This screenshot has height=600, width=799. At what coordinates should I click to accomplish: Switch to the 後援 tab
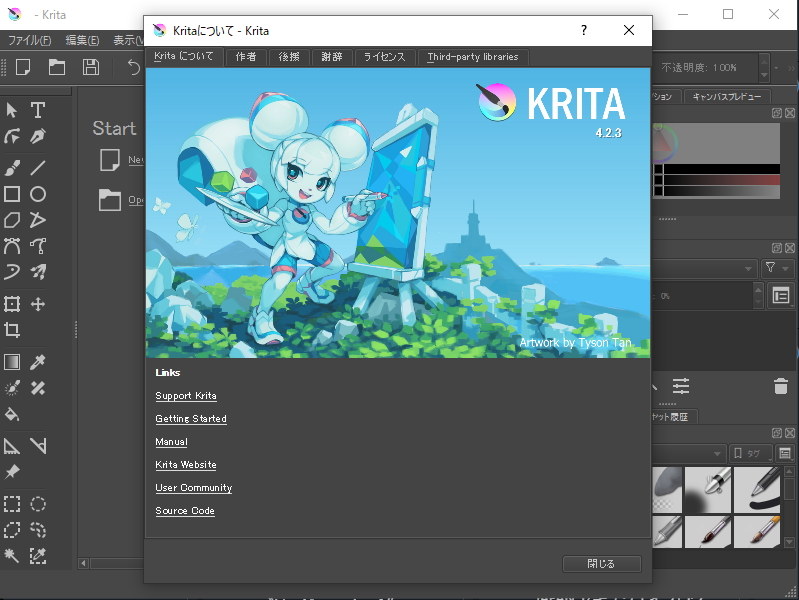tap(289, 57)
